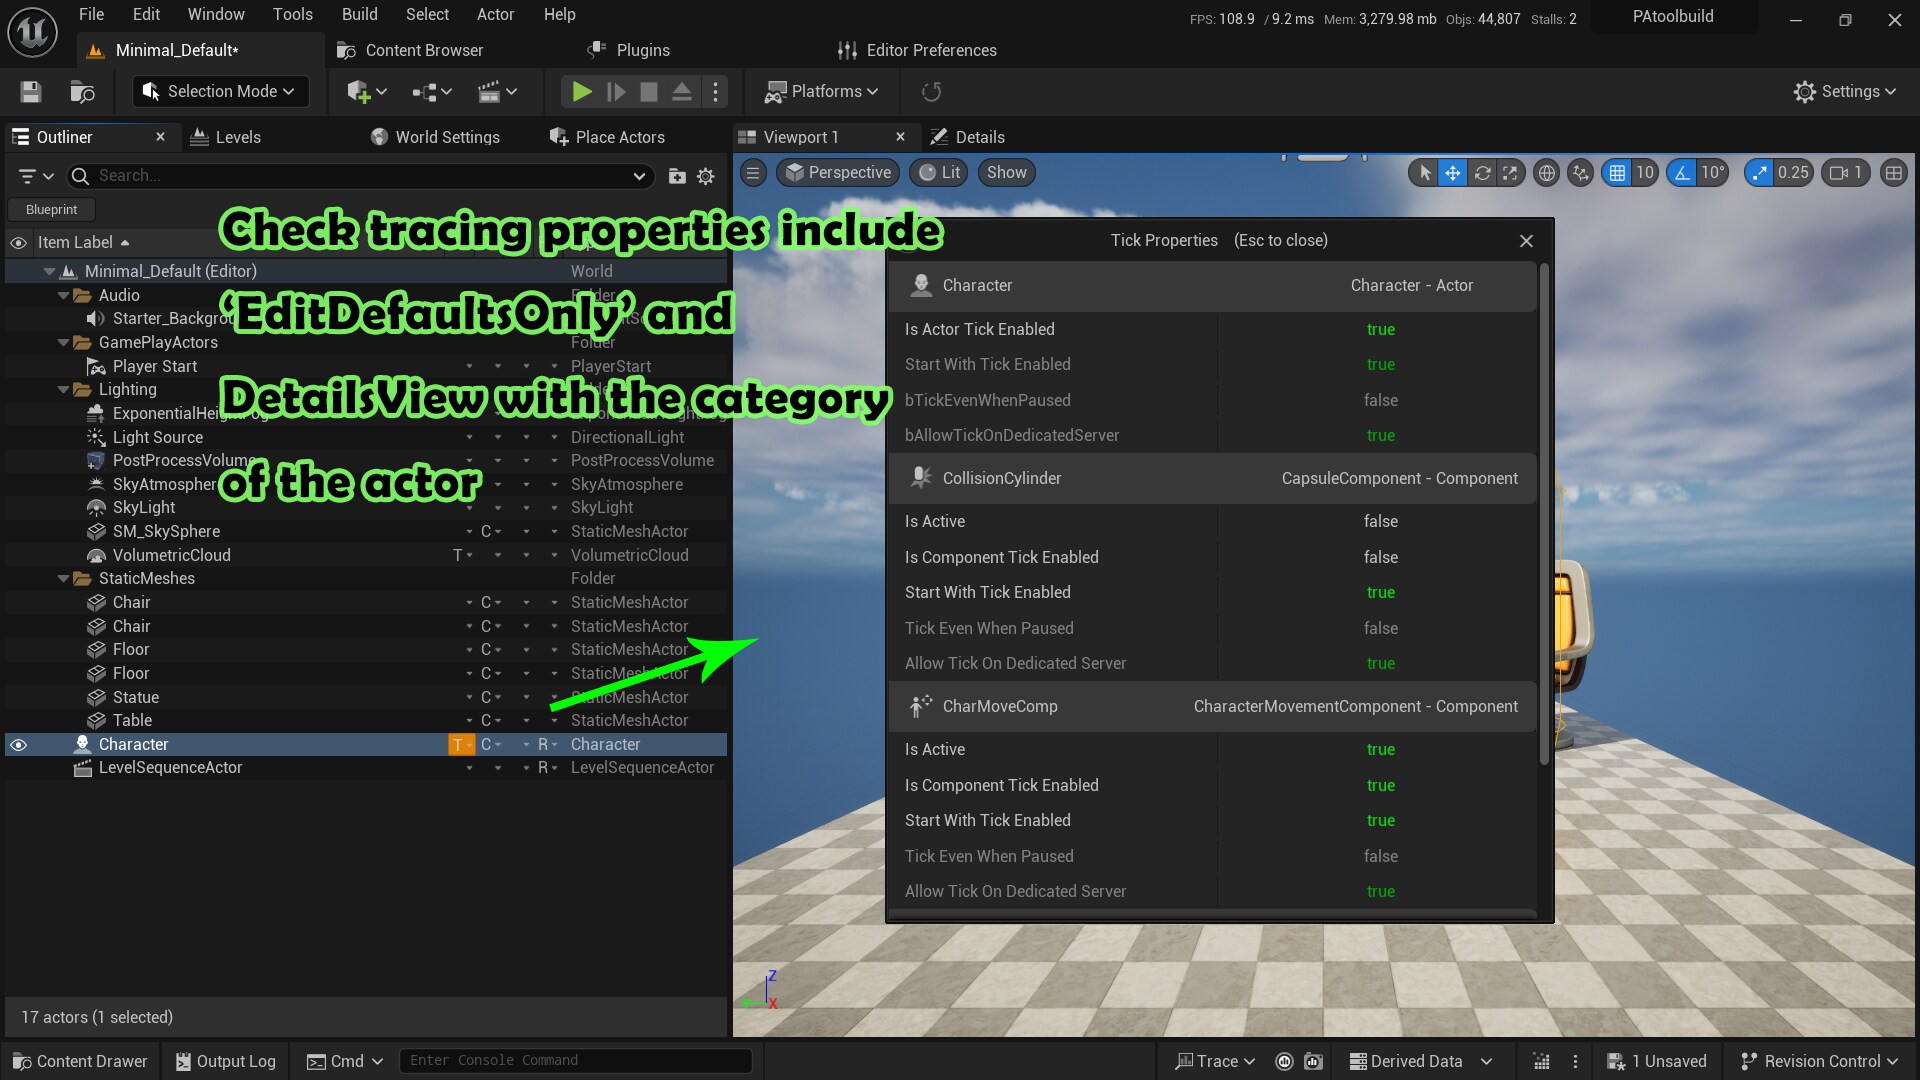Open the Content Browser from the top bar

pyautogui.click(x=421, y=50)
